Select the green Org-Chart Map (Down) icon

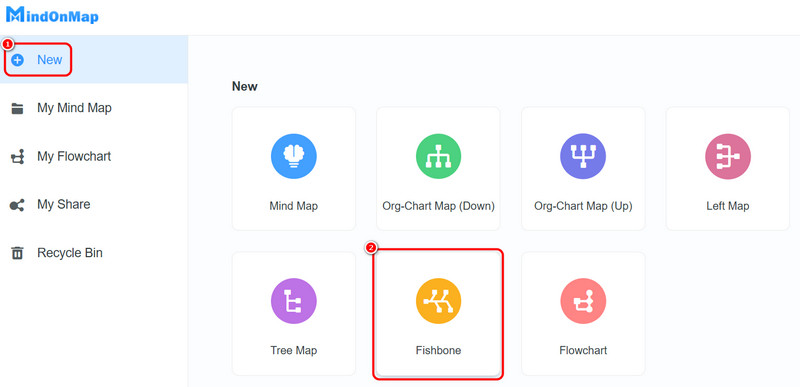pos(438,156)
